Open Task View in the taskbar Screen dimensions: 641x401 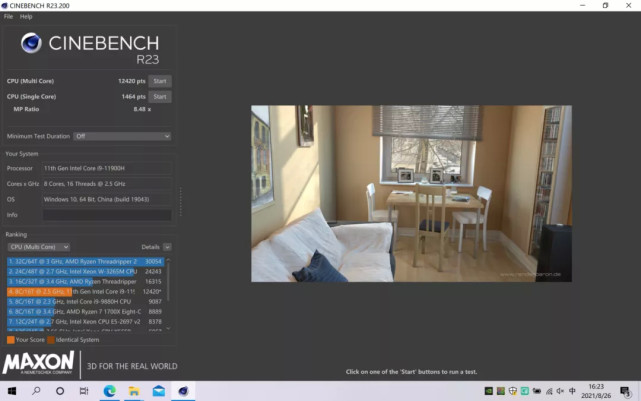pos(84,391)
